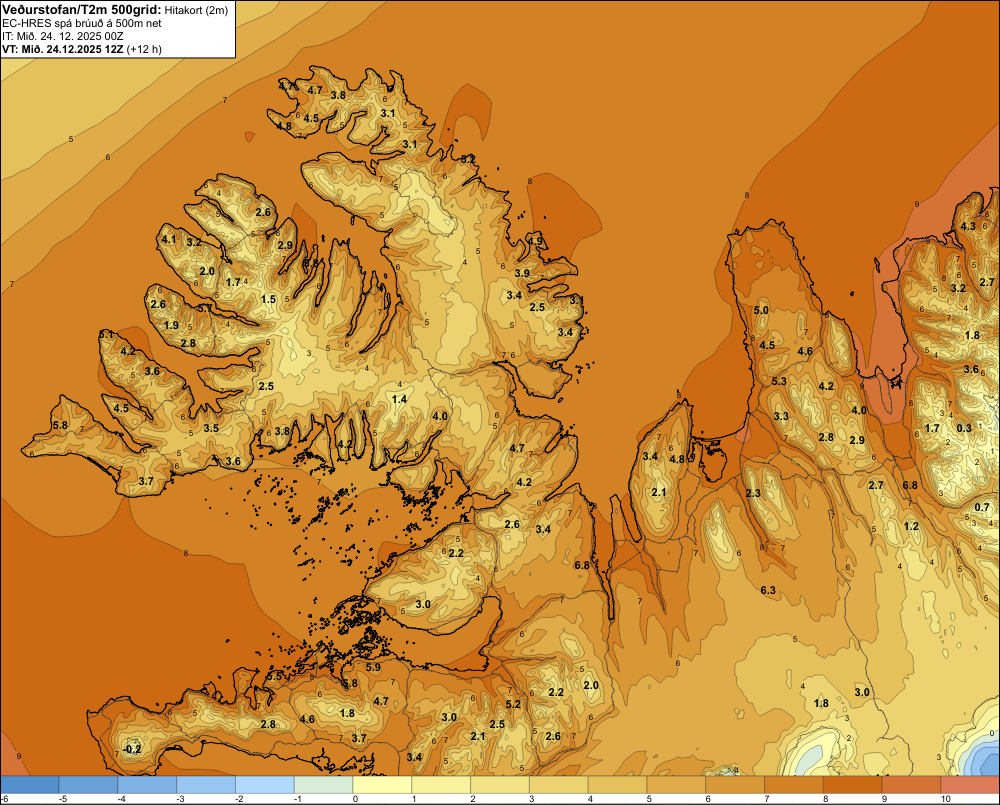Select the legend swatch between 9 and 10
The width and height of the screenshot is (1000, 805).
(x=911, y=785)
